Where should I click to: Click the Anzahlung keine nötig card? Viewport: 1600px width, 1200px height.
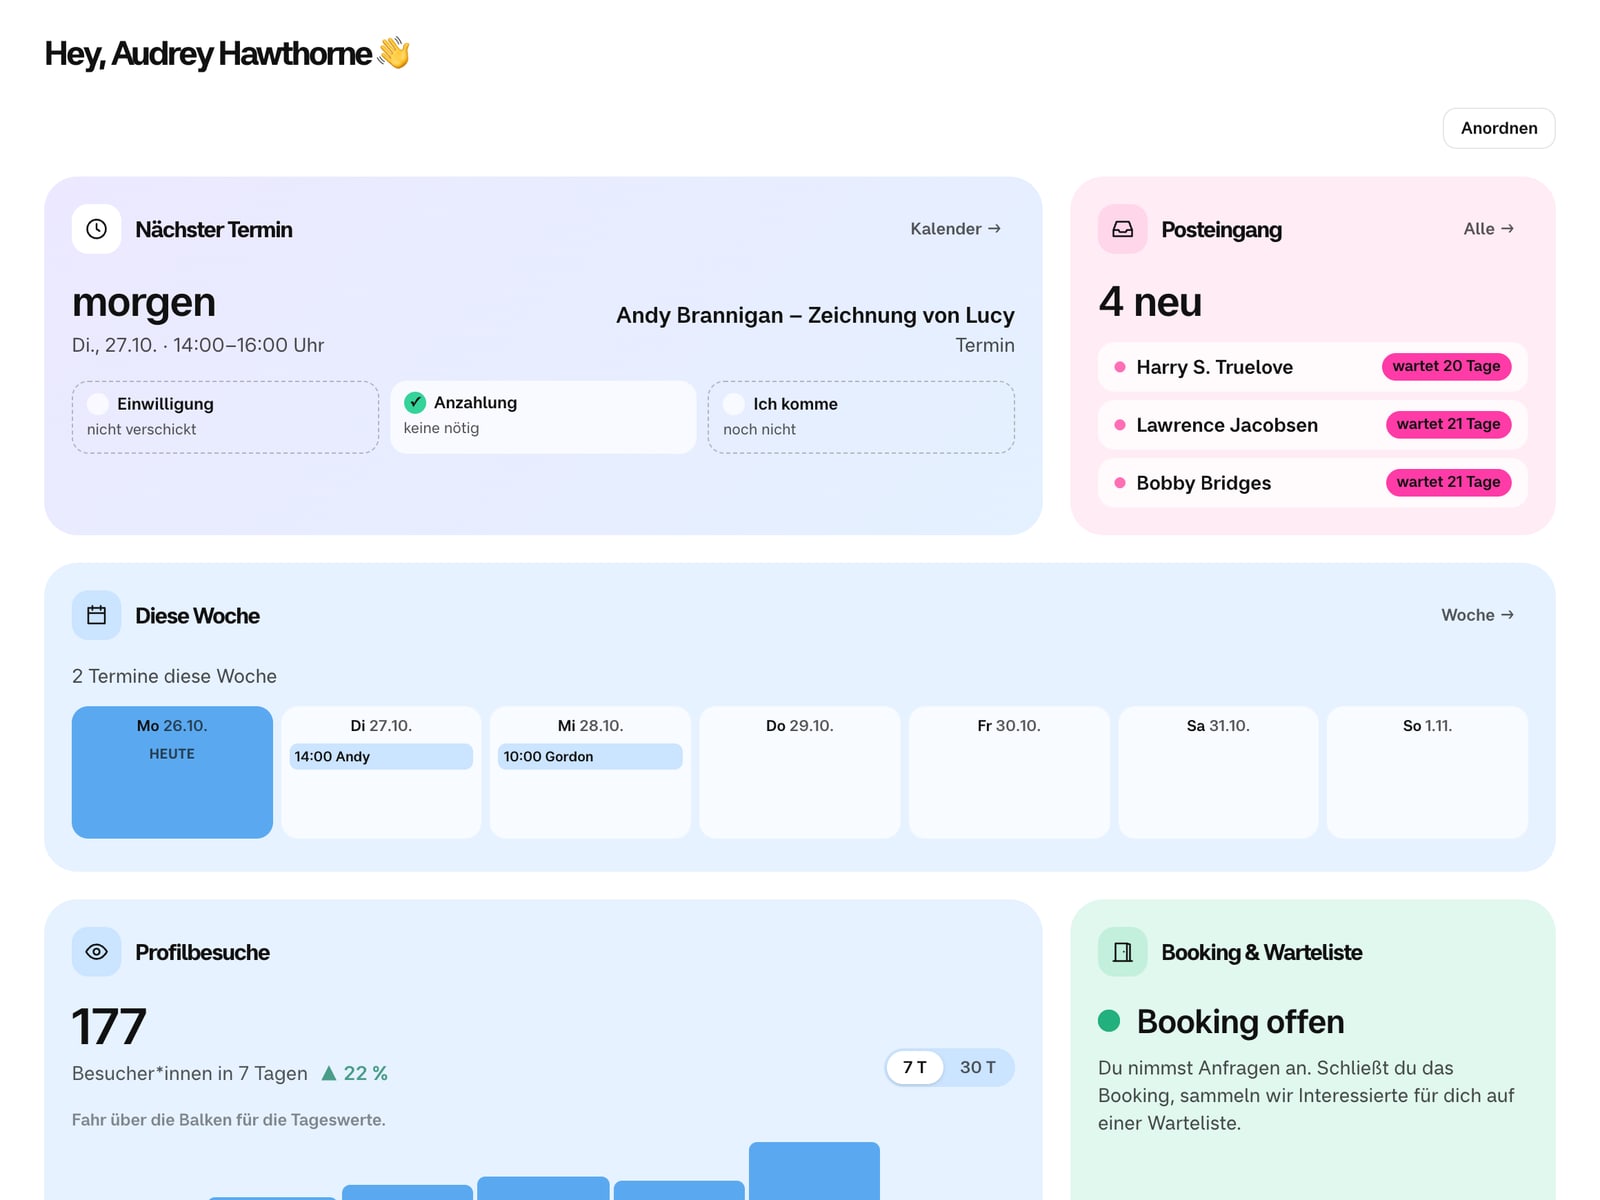point(543,417)
